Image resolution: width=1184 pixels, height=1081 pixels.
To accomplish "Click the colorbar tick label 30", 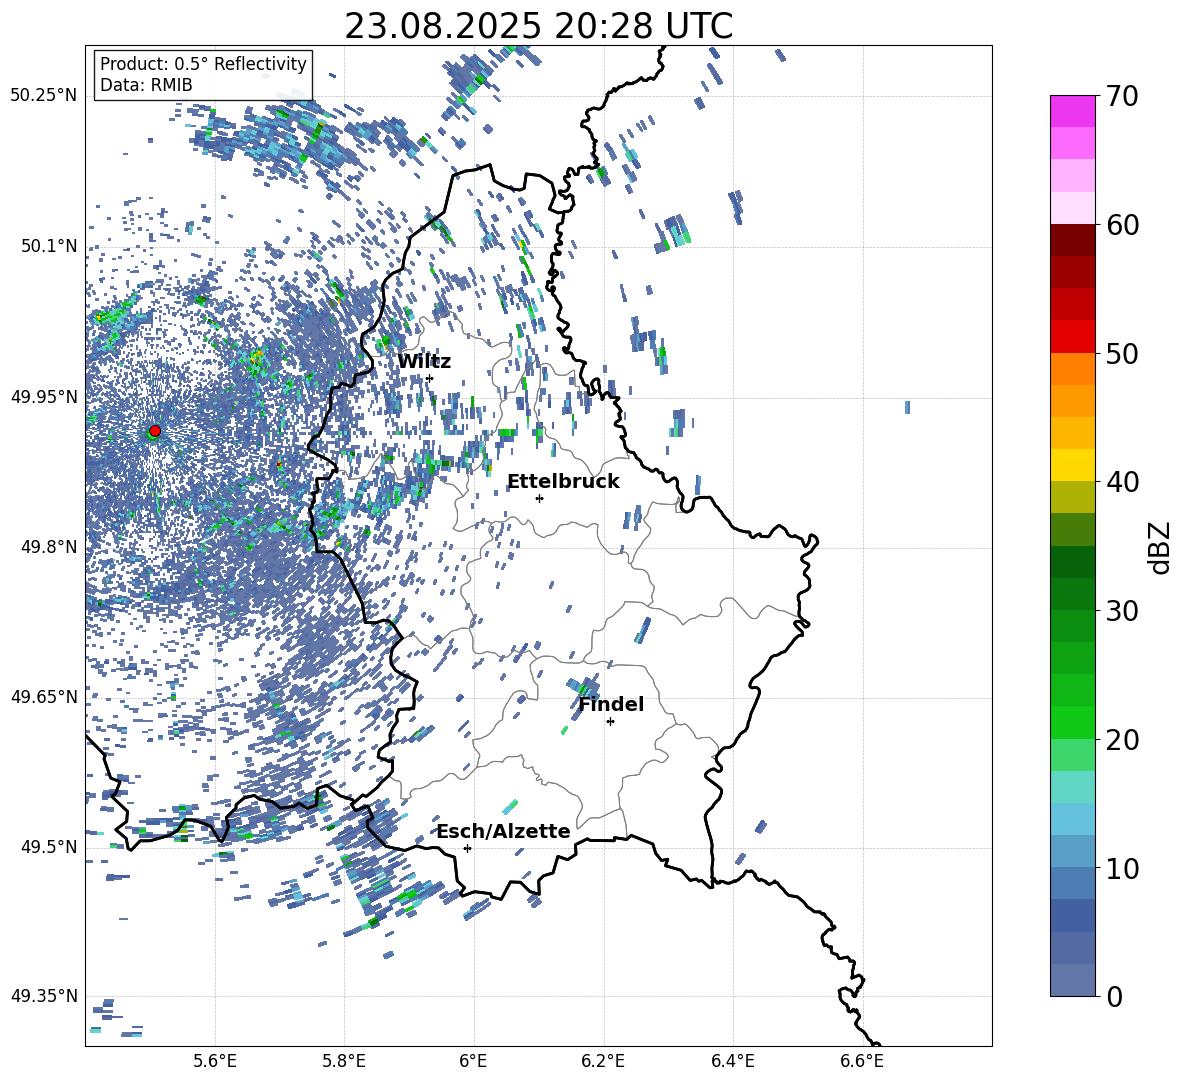I will pos(1122,611).
